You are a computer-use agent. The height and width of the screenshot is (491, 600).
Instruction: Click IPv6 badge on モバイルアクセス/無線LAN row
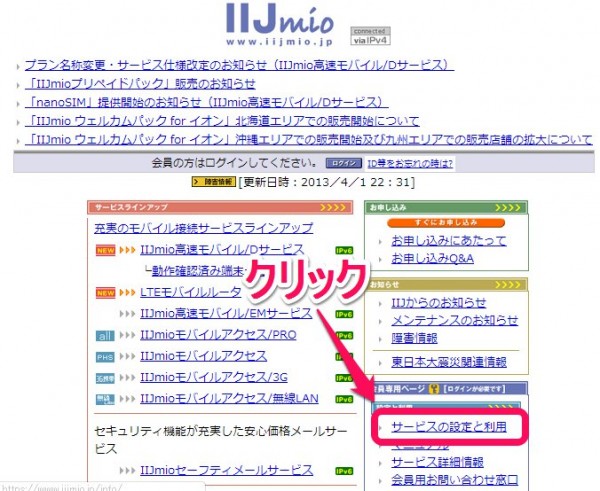(344, 400)
